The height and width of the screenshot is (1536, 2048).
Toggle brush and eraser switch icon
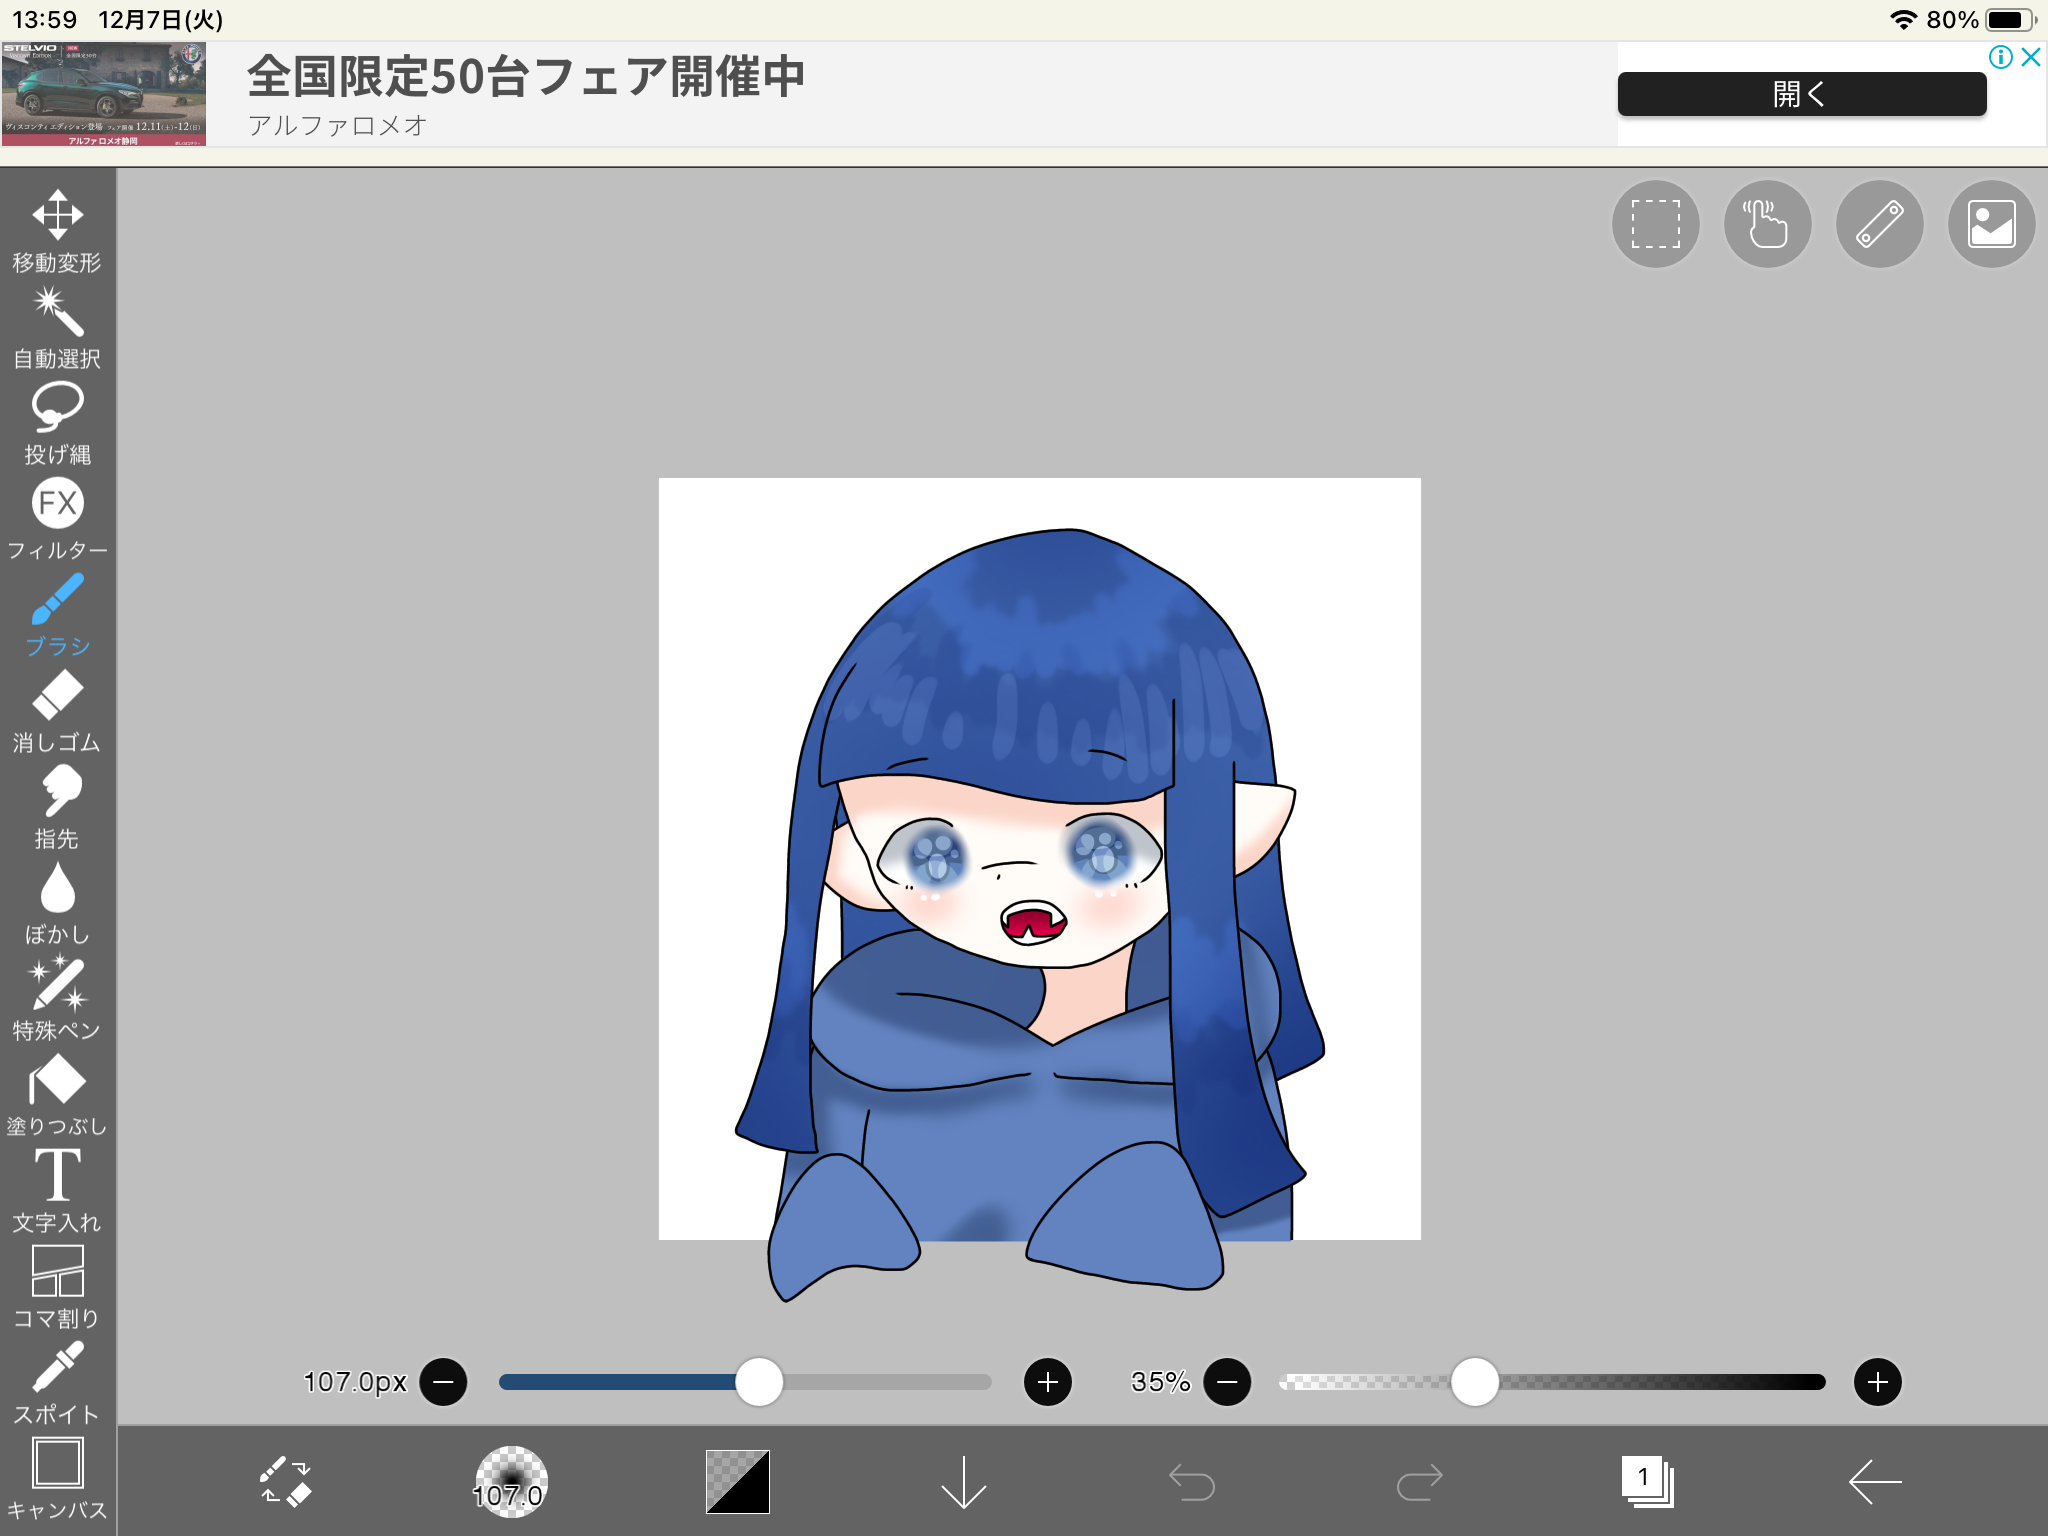pos(285,1481)
